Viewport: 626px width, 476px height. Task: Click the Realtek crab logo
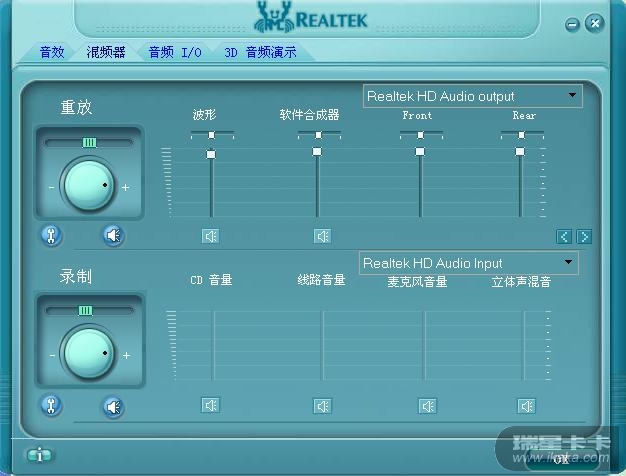click(274, 17)
